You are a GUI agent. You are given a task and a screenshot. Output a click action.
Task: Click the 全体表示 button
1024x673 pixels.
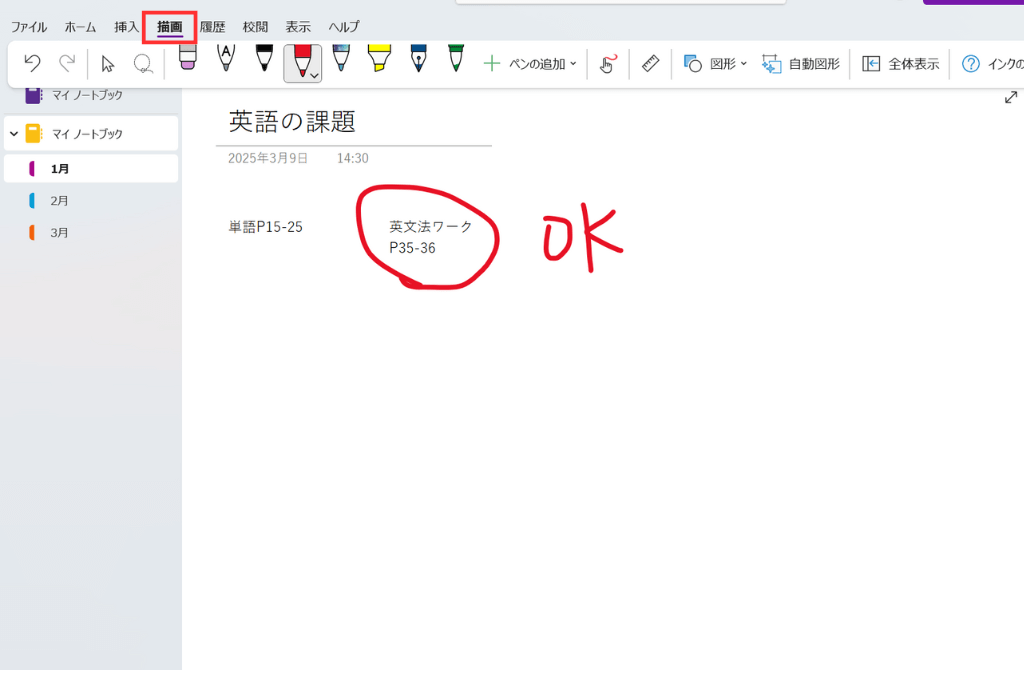pos(901,64)
